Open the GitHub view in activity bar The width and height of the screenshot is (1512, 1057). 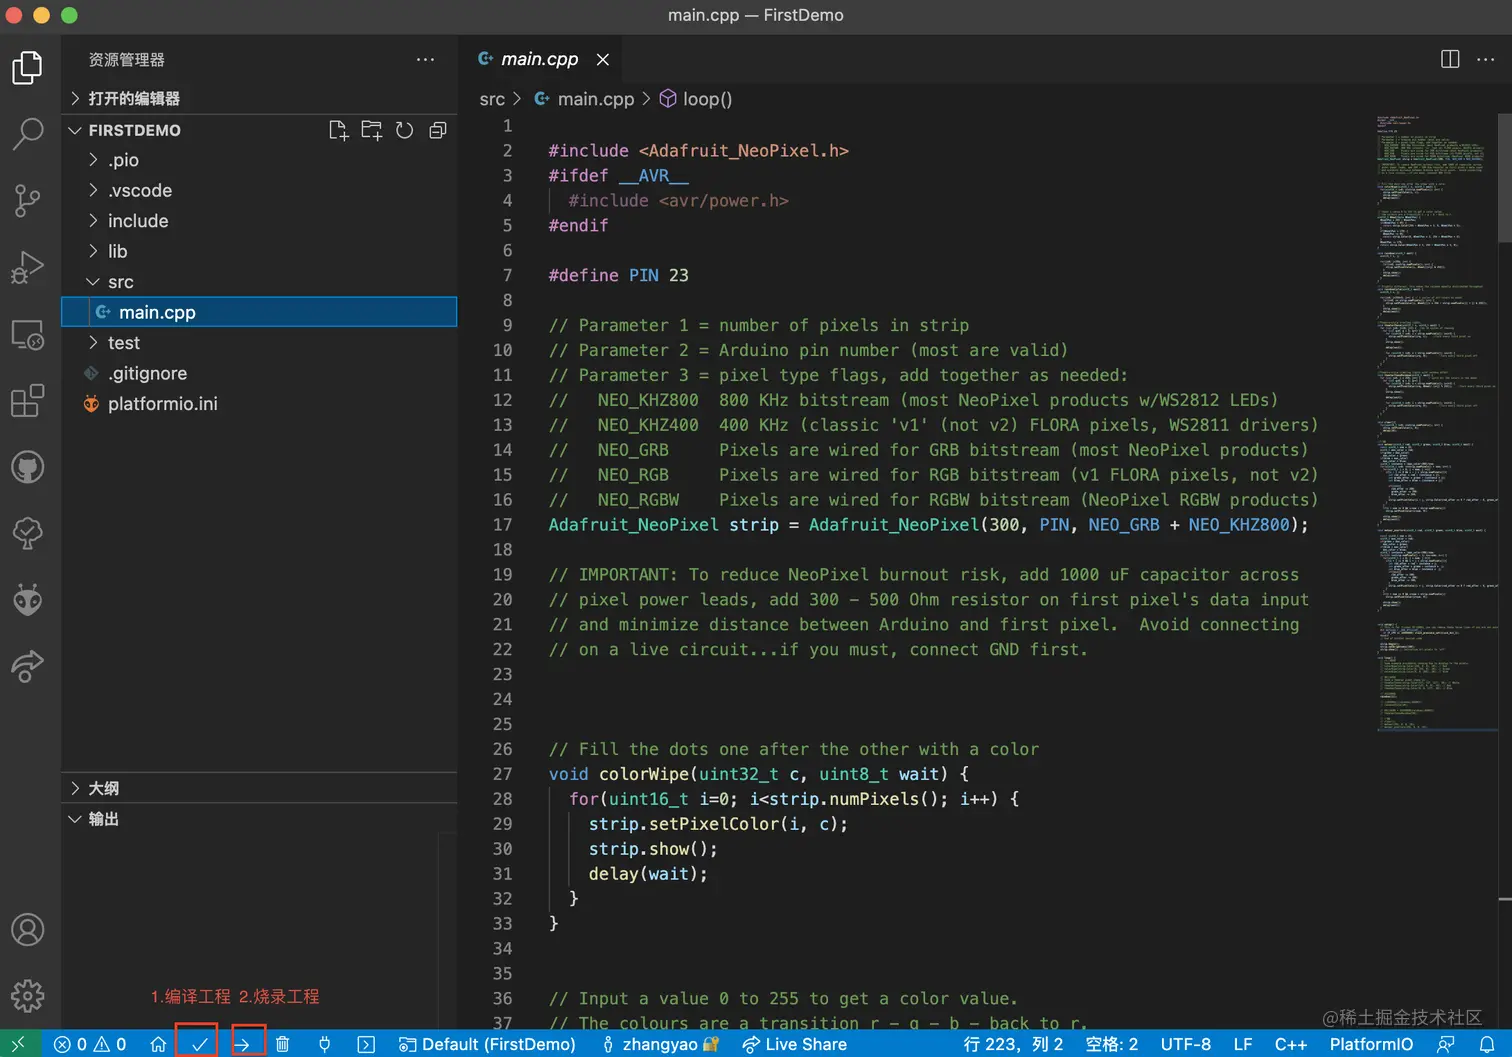point(27,467)
